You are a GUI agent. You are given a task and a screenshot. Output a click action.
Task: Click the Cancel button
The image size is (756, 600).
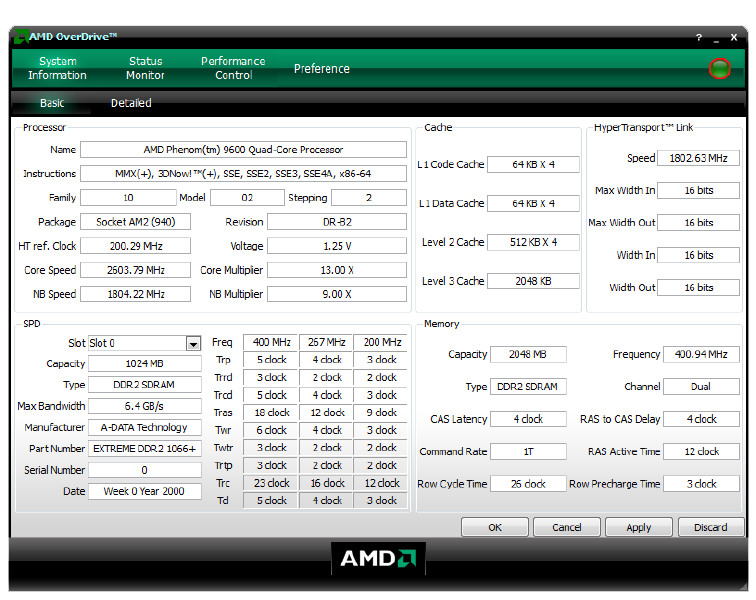click(567, 528)
